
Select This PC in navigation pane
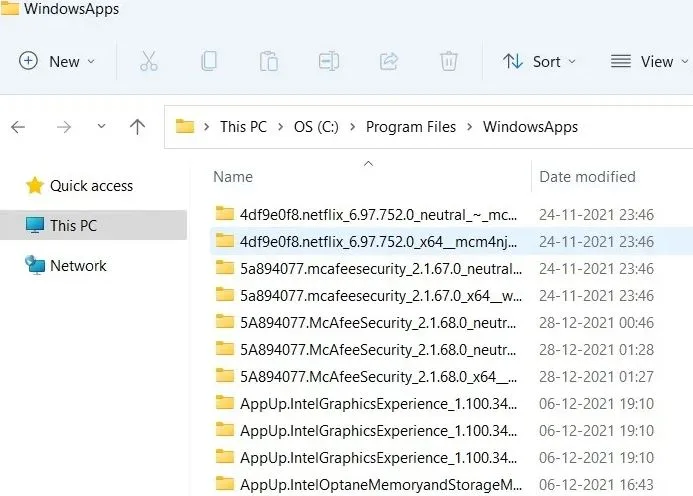click(x=93, y=225)
